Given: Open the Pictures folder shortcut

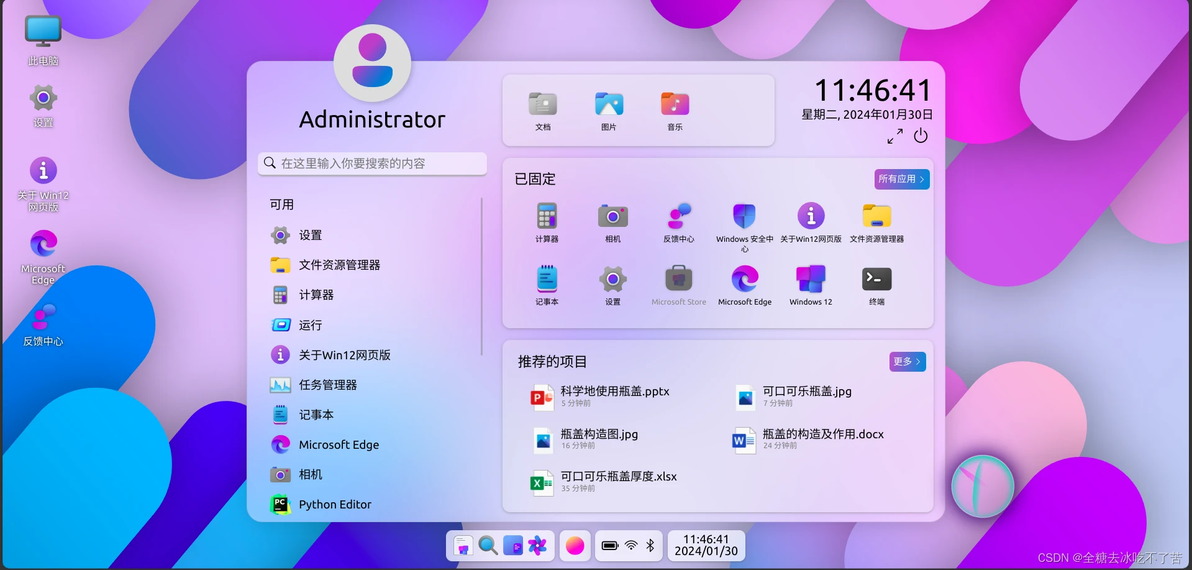Looking at the screenshot, I should pyautogui.click(x=609, y=111).
